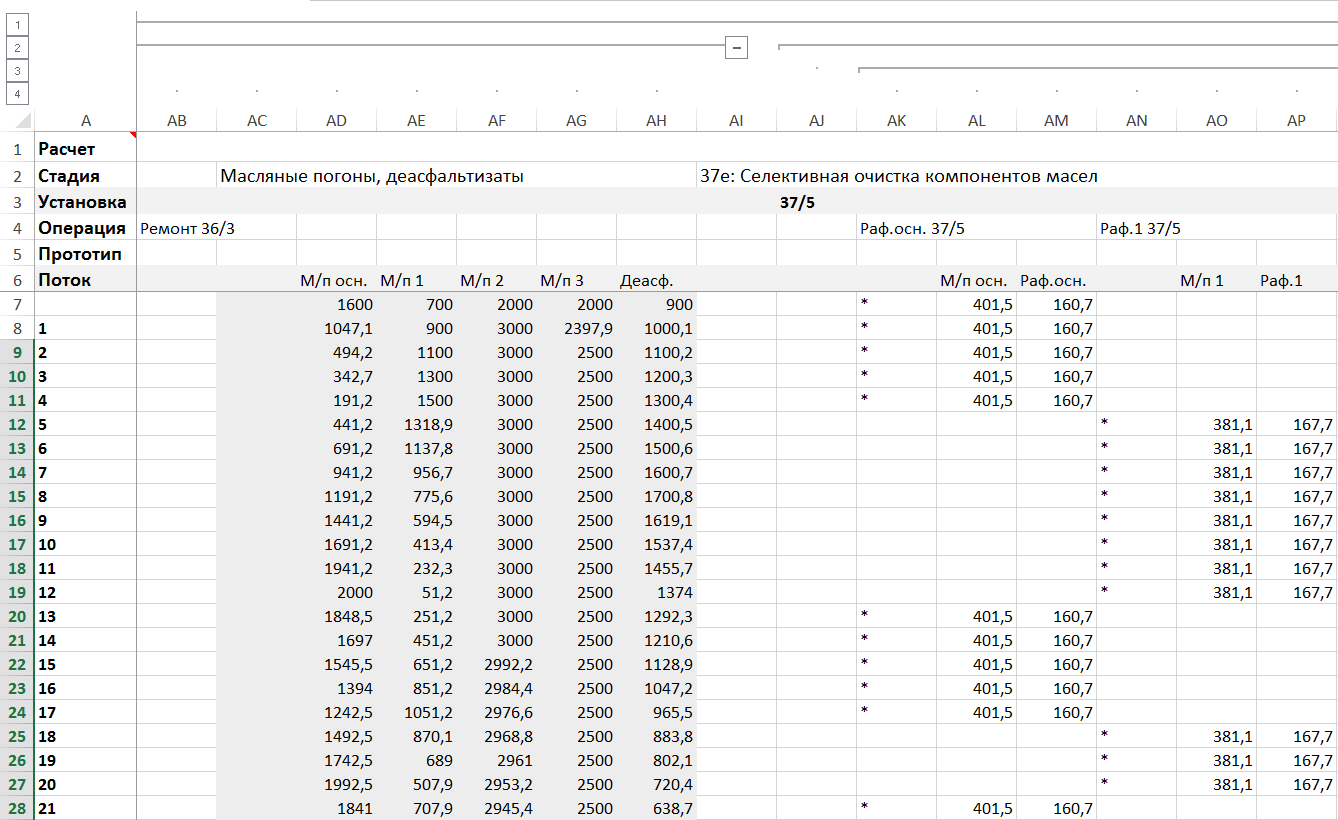Select column AD header

pos(336,121)
